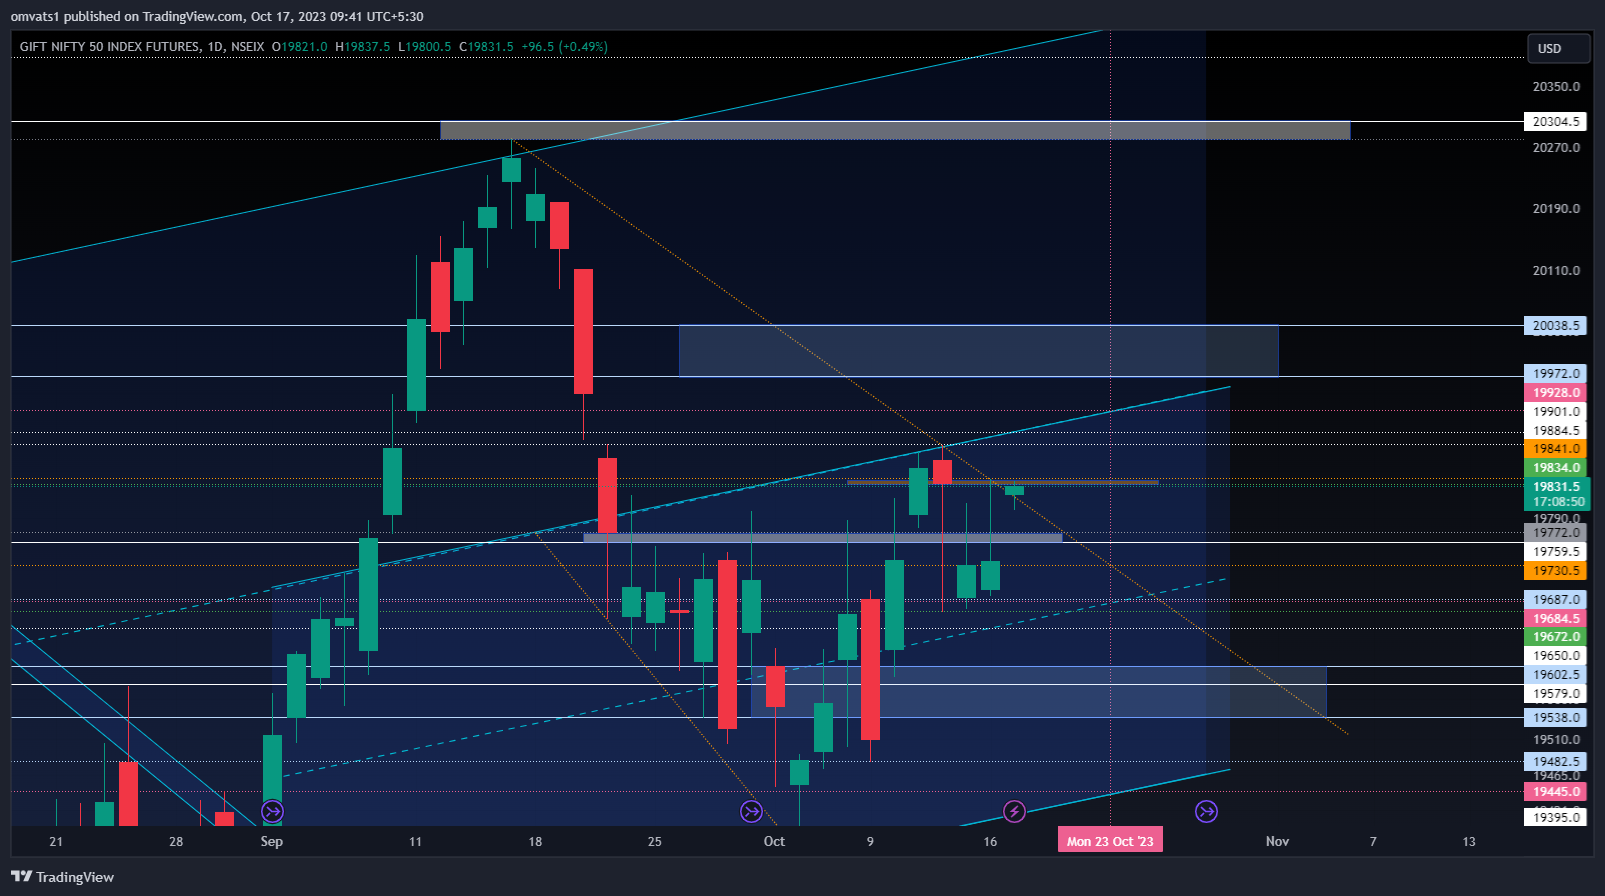Open the USD currency selector
Image resolution: width=1605 pixels, height=896 pixels.
pyautogui.click(x=1559, y=48)
